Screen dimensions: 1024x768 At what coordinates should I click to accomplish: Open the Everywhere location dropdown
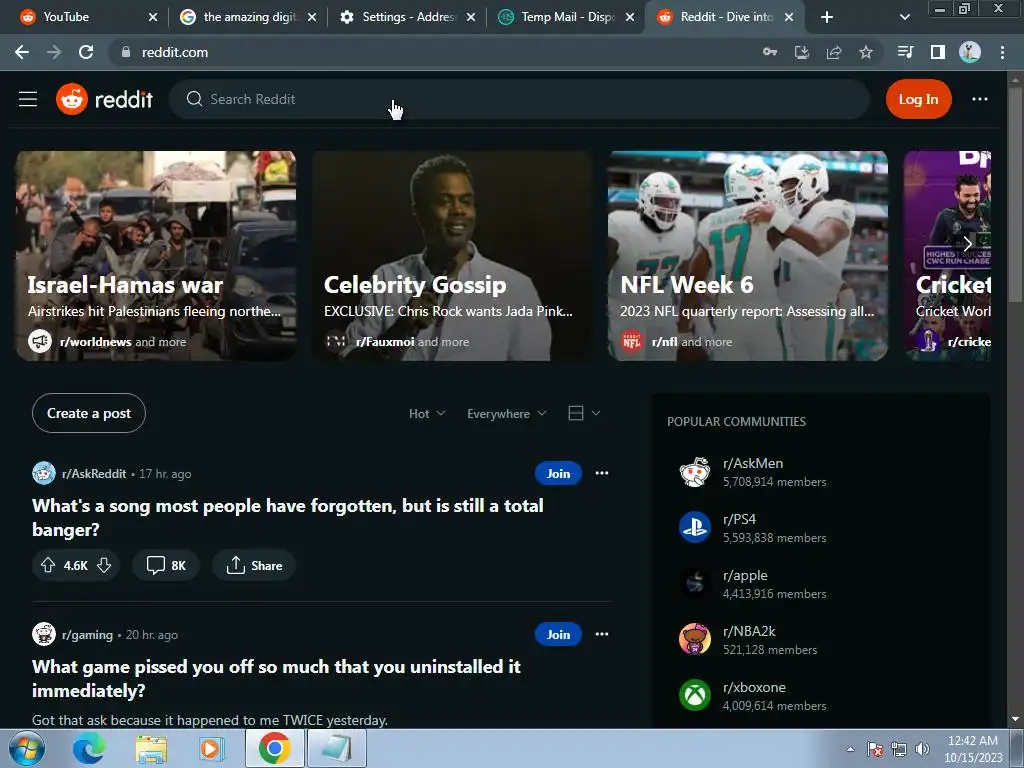[x=507, y=413]
